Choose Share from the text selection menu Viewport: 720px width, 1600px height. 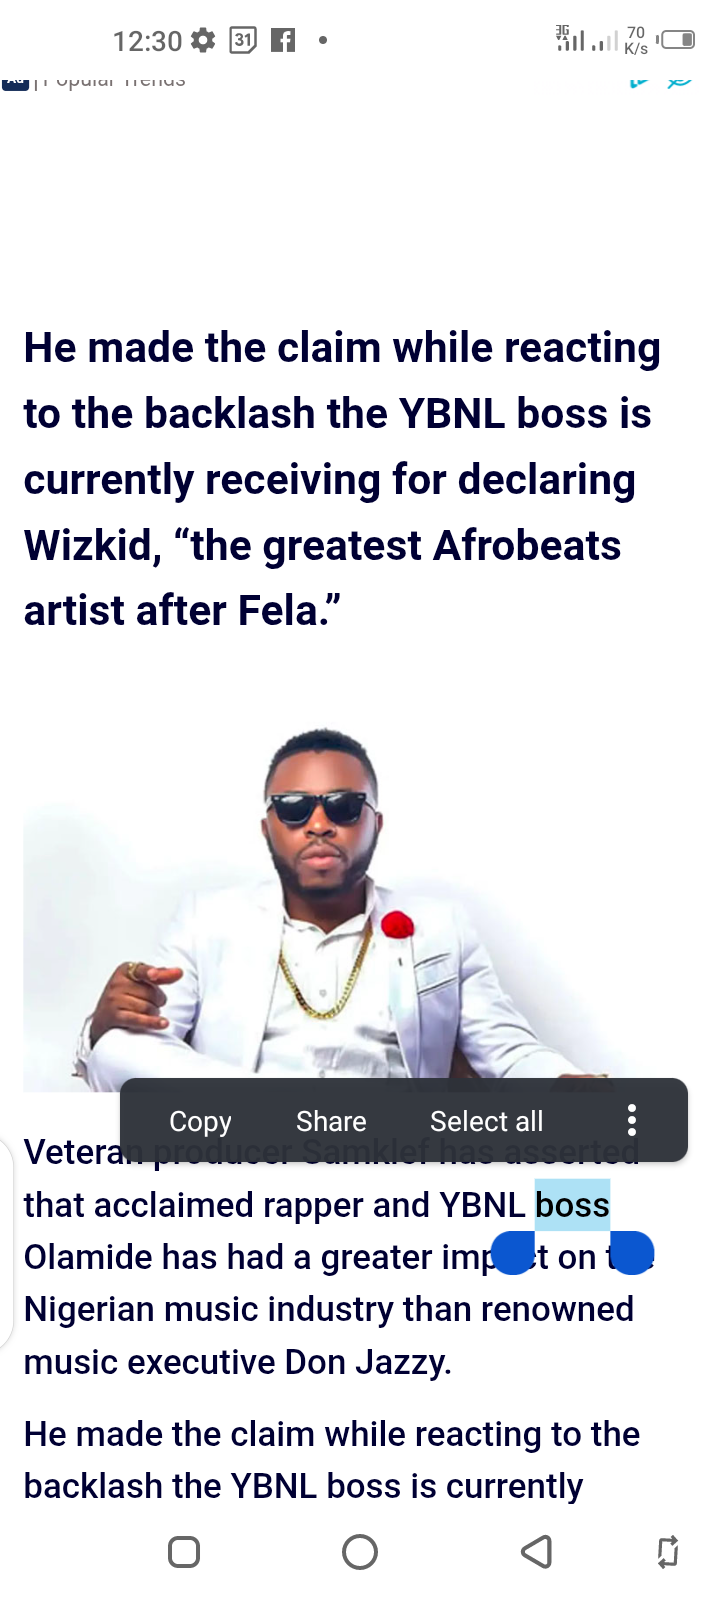point(331,1121)
